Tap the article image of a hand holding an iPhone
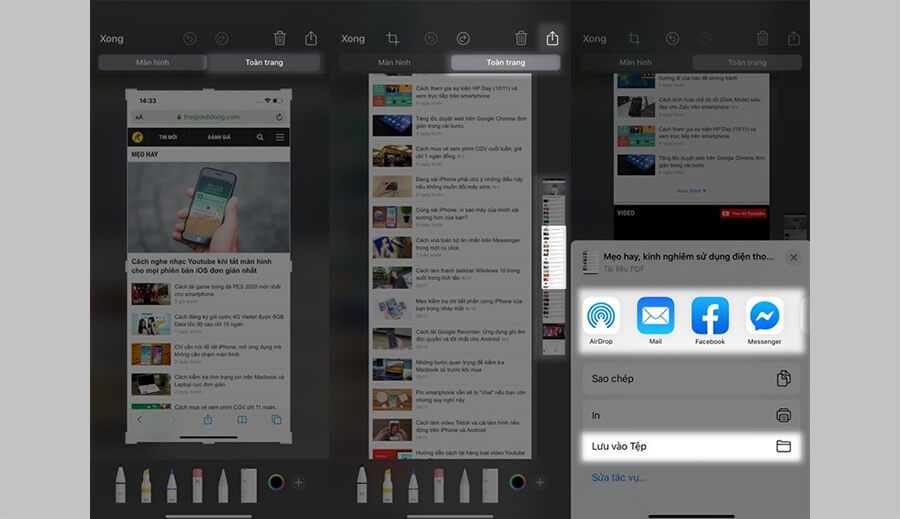The width and height of the screenshot is (900, 519). [208, 207]
